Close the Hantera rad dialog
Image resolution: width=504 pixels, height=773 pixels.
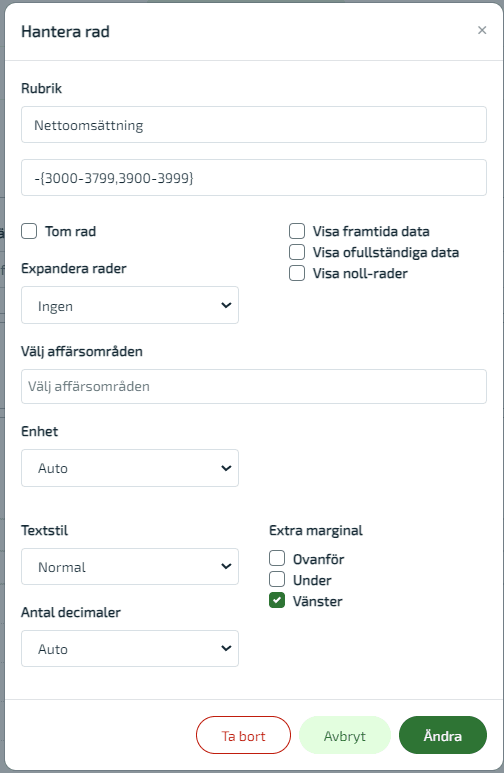click(x=482, y=31)
